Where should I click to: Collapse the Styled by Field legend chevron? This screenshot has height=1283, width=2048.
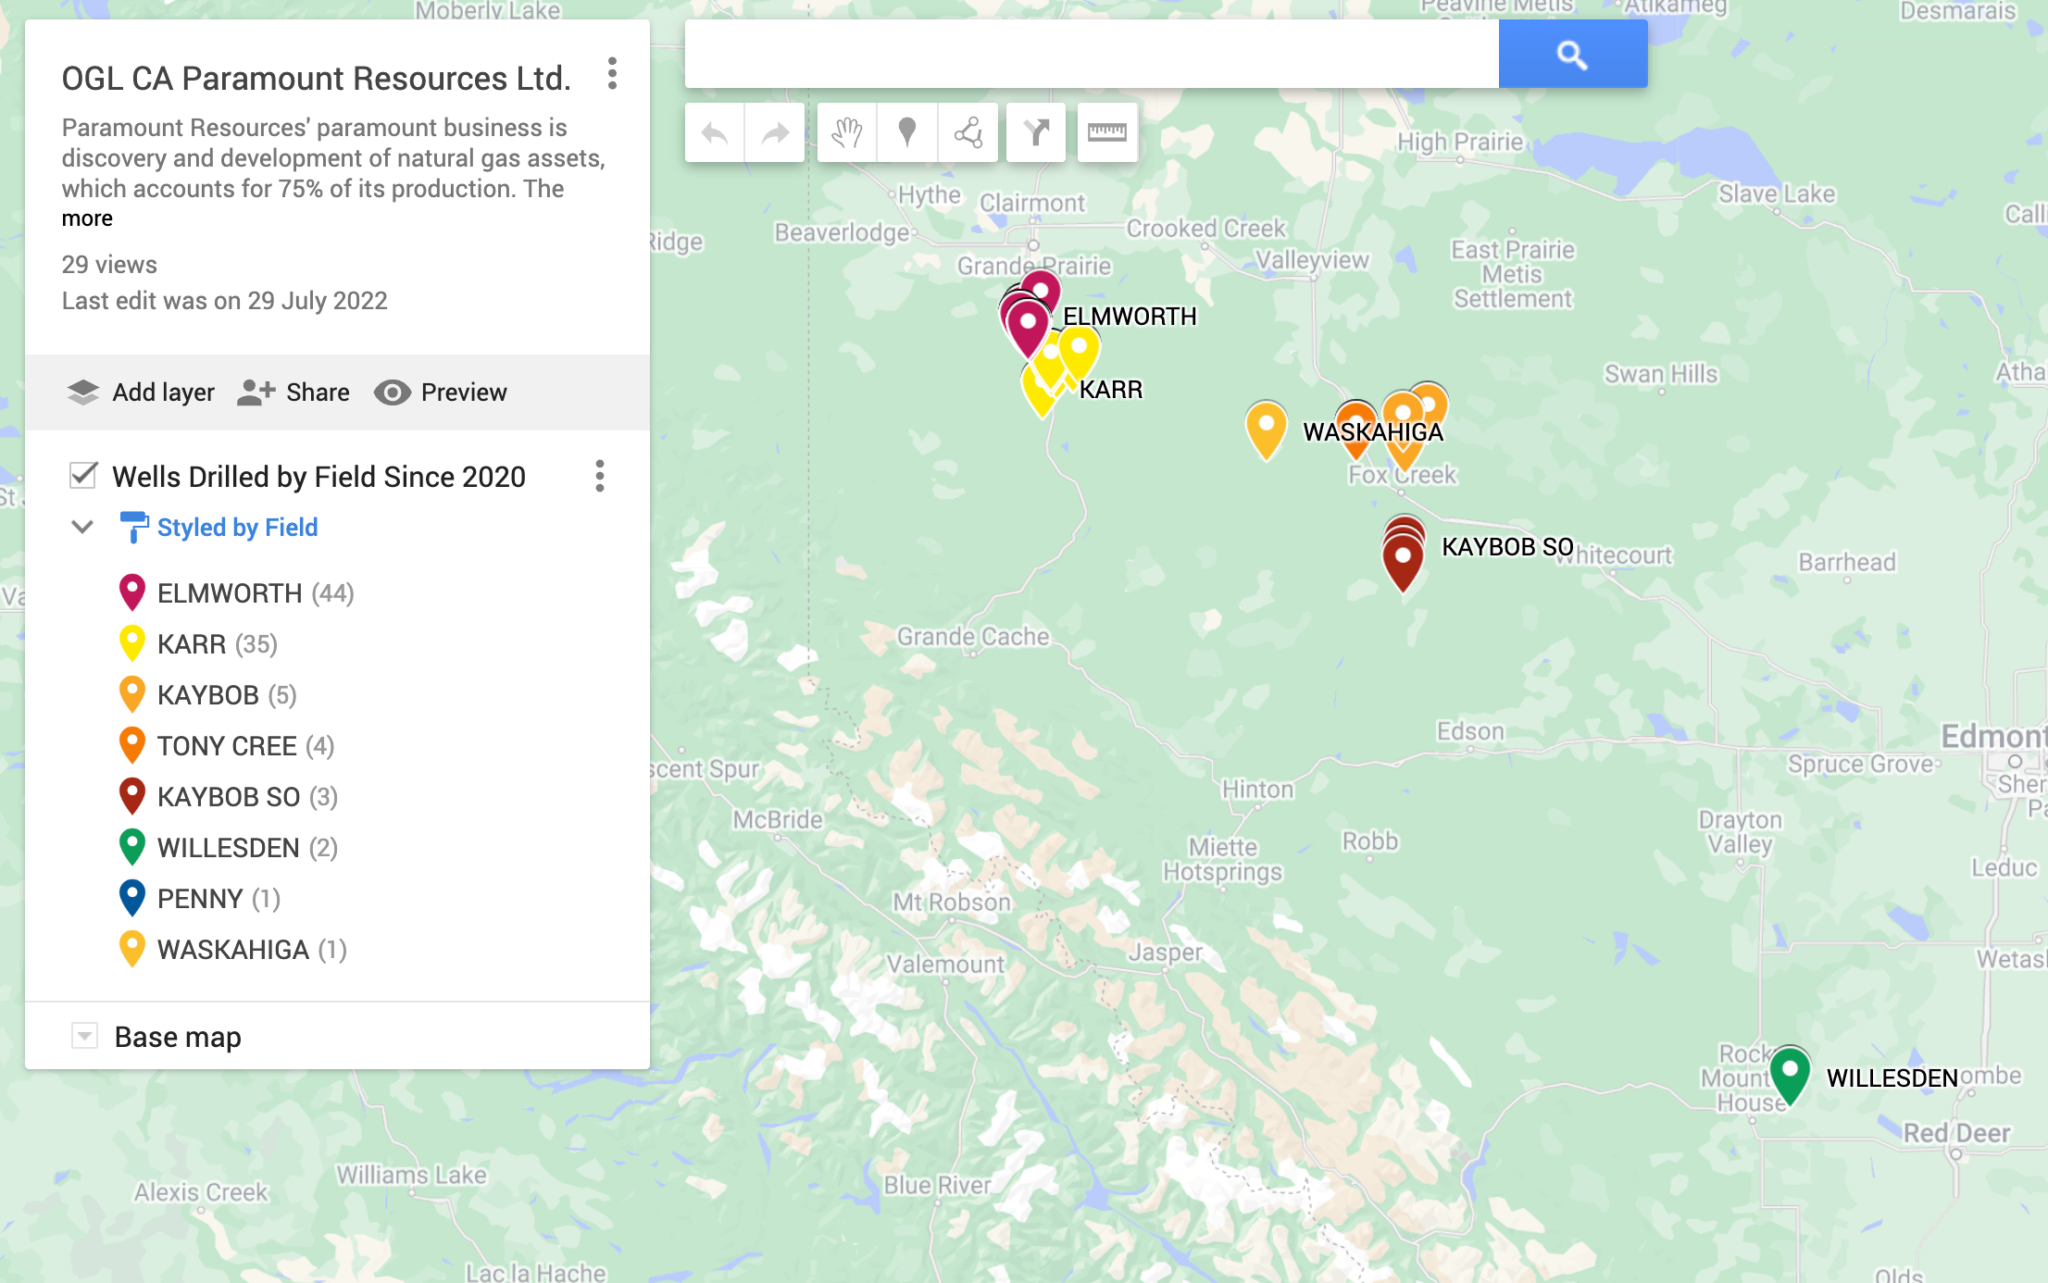(x=82, y=527)
